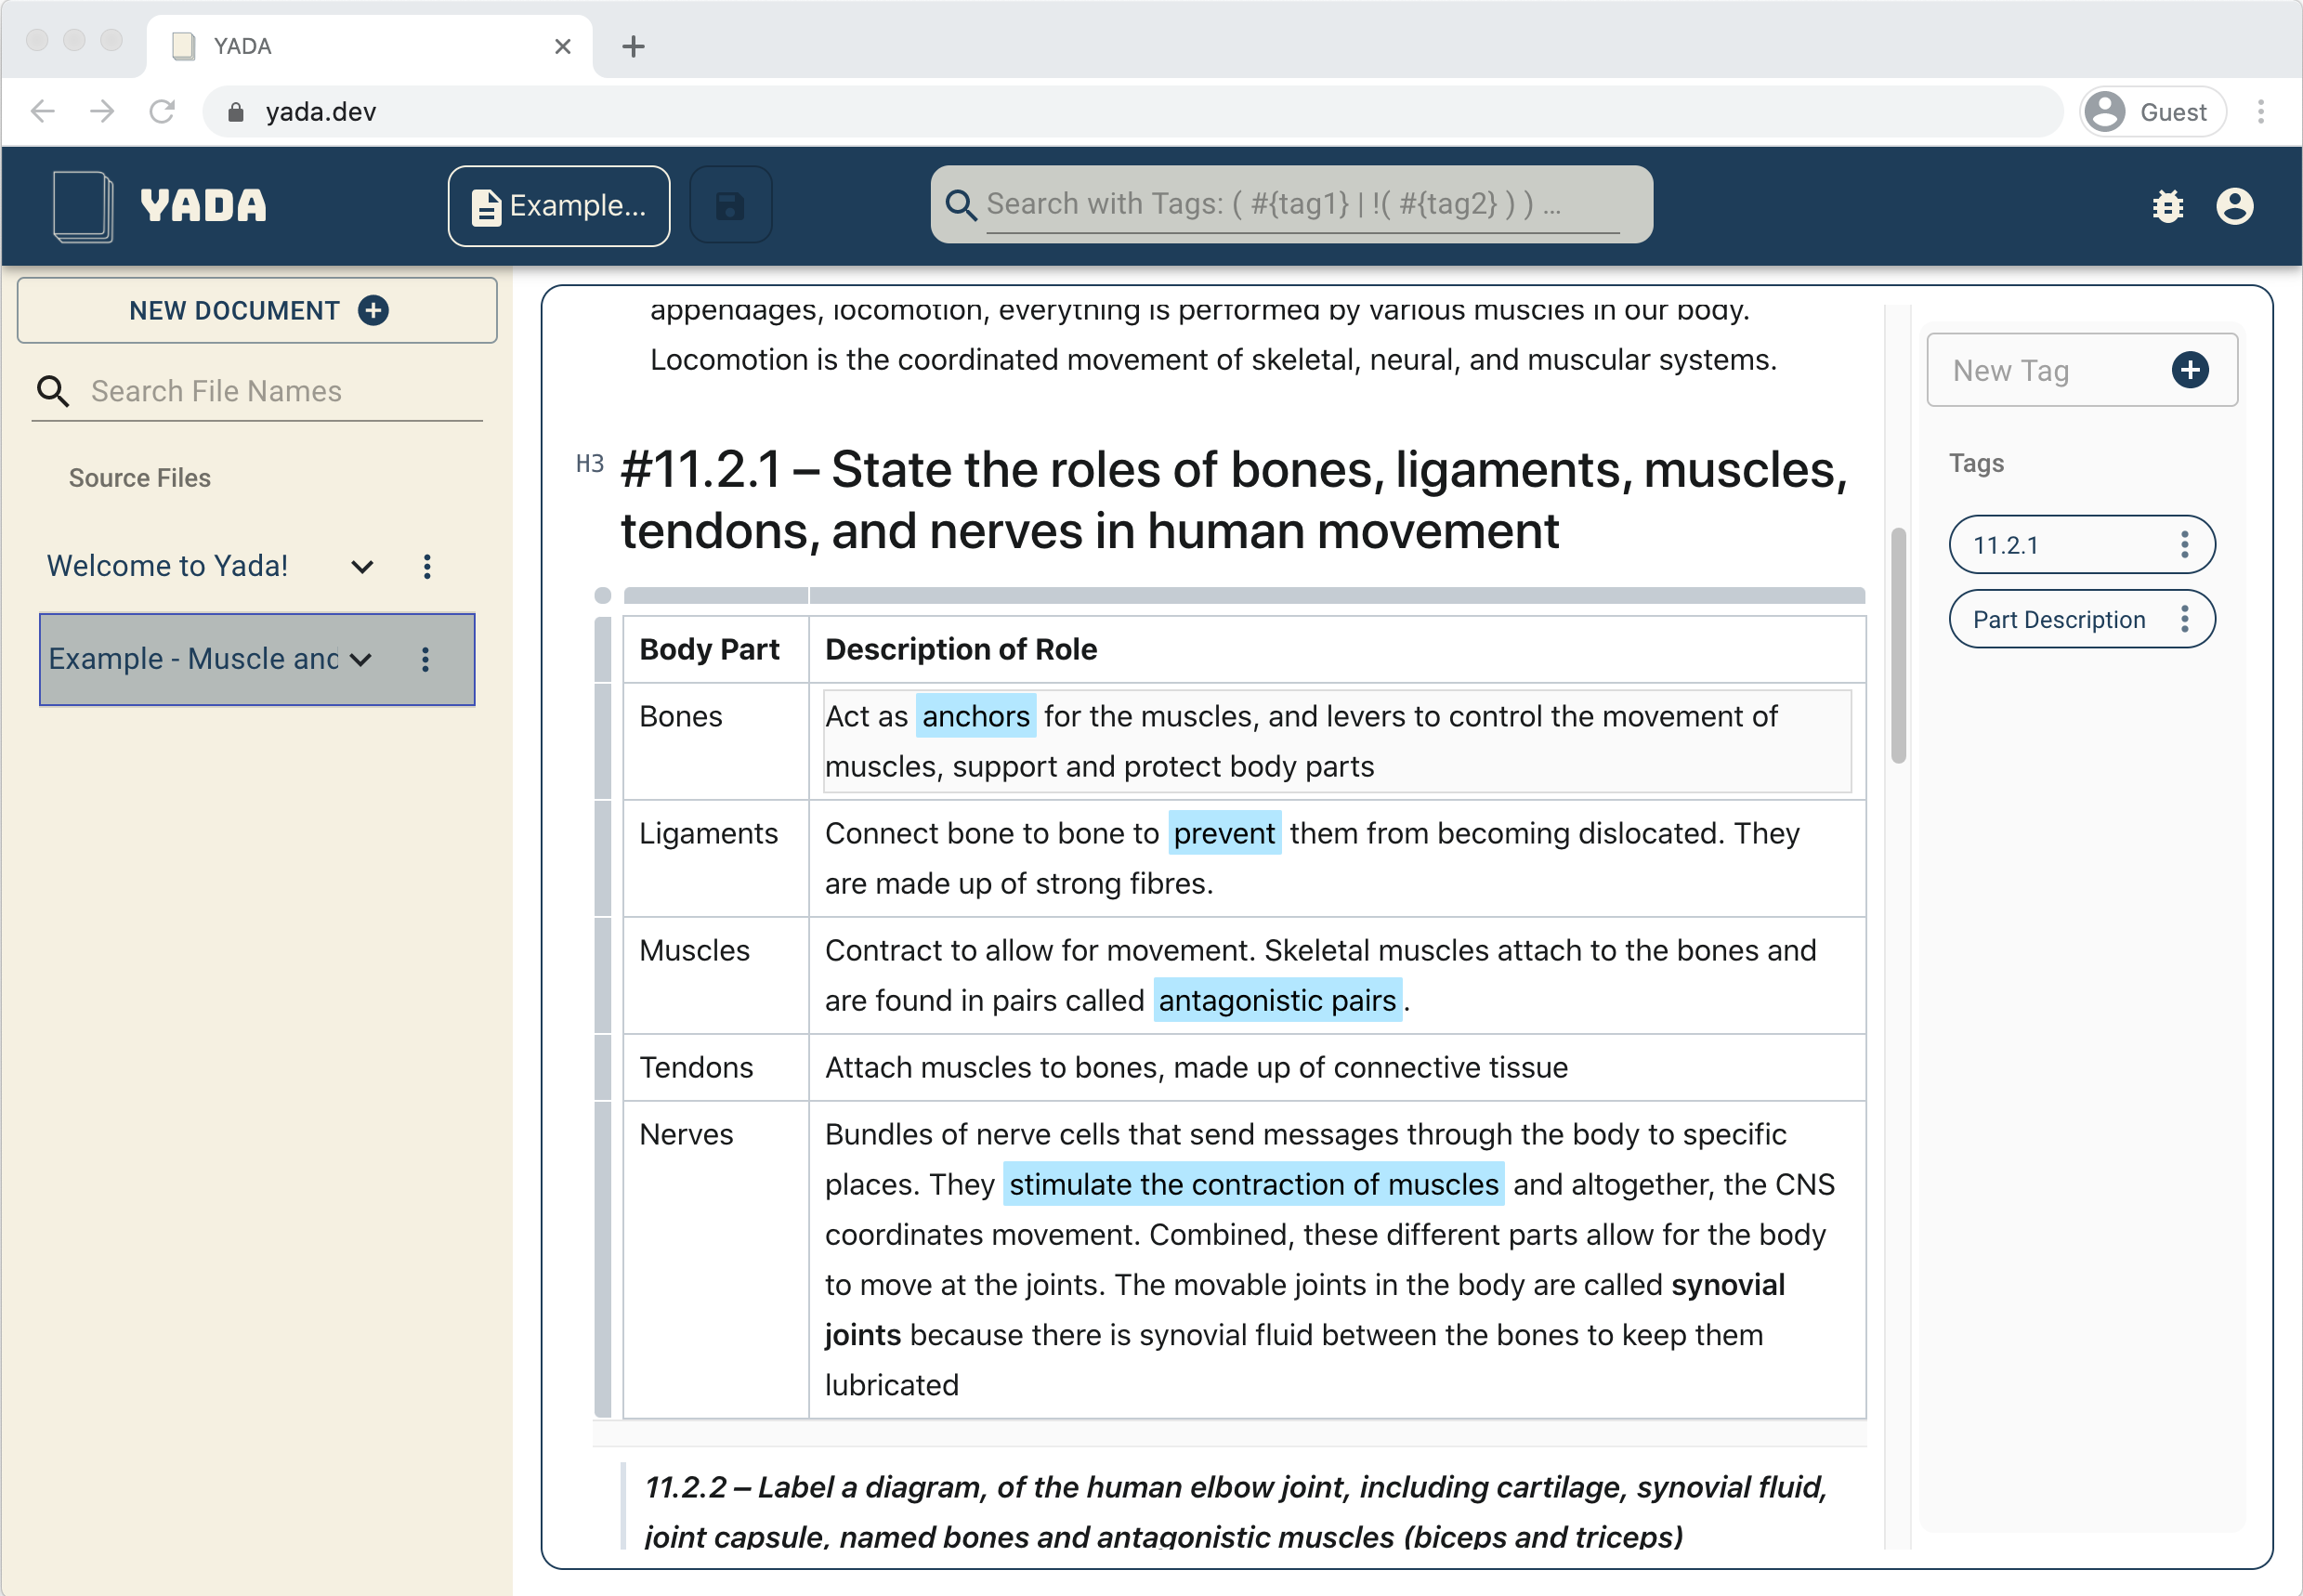The height and width of the screenshot is (1596, 2303).
Task: Click the save document icon
Action: [730, 206]
